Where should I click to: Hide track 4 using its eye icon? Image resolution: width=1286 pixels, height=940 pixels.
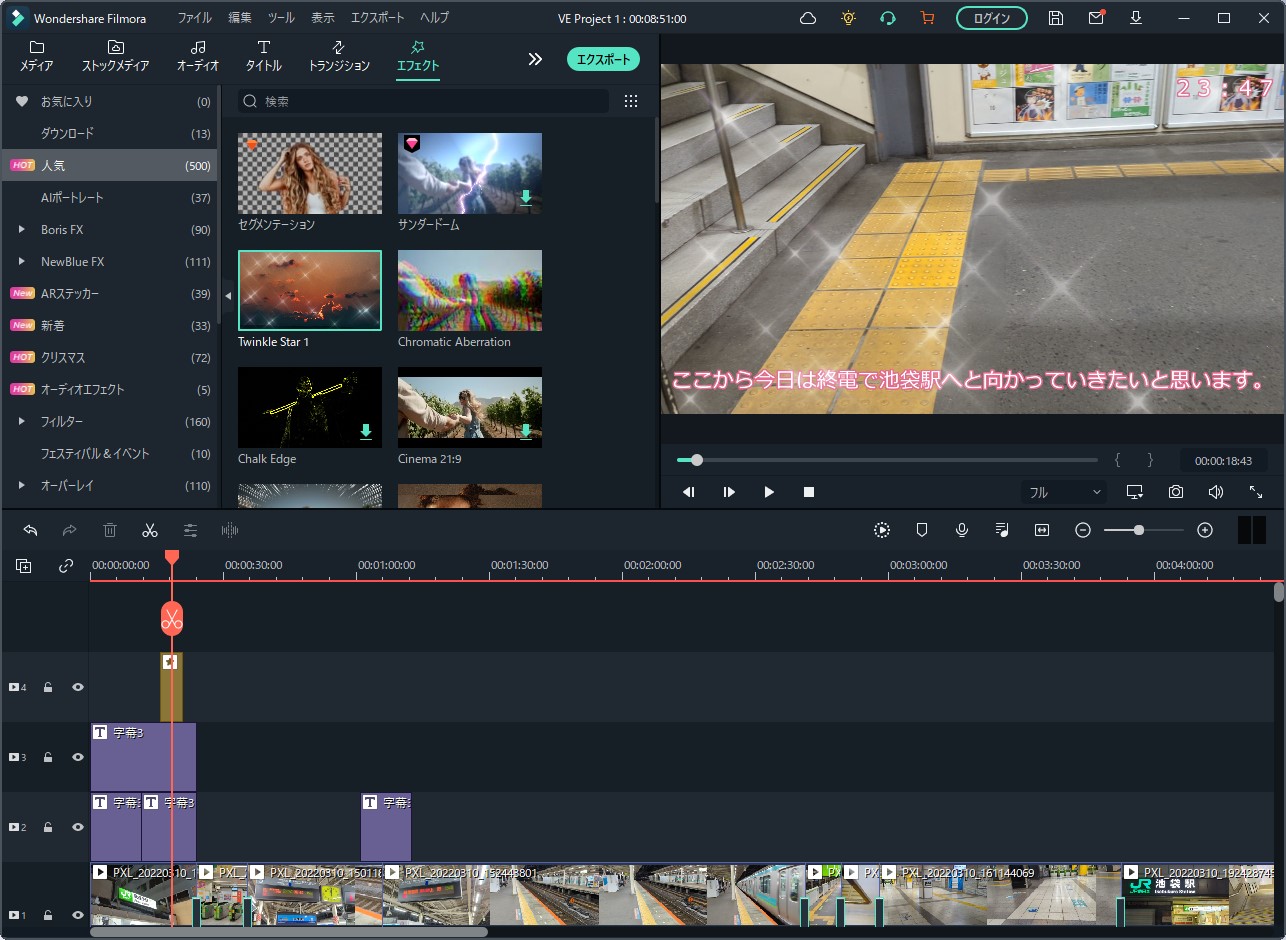[x=78, y=687]
